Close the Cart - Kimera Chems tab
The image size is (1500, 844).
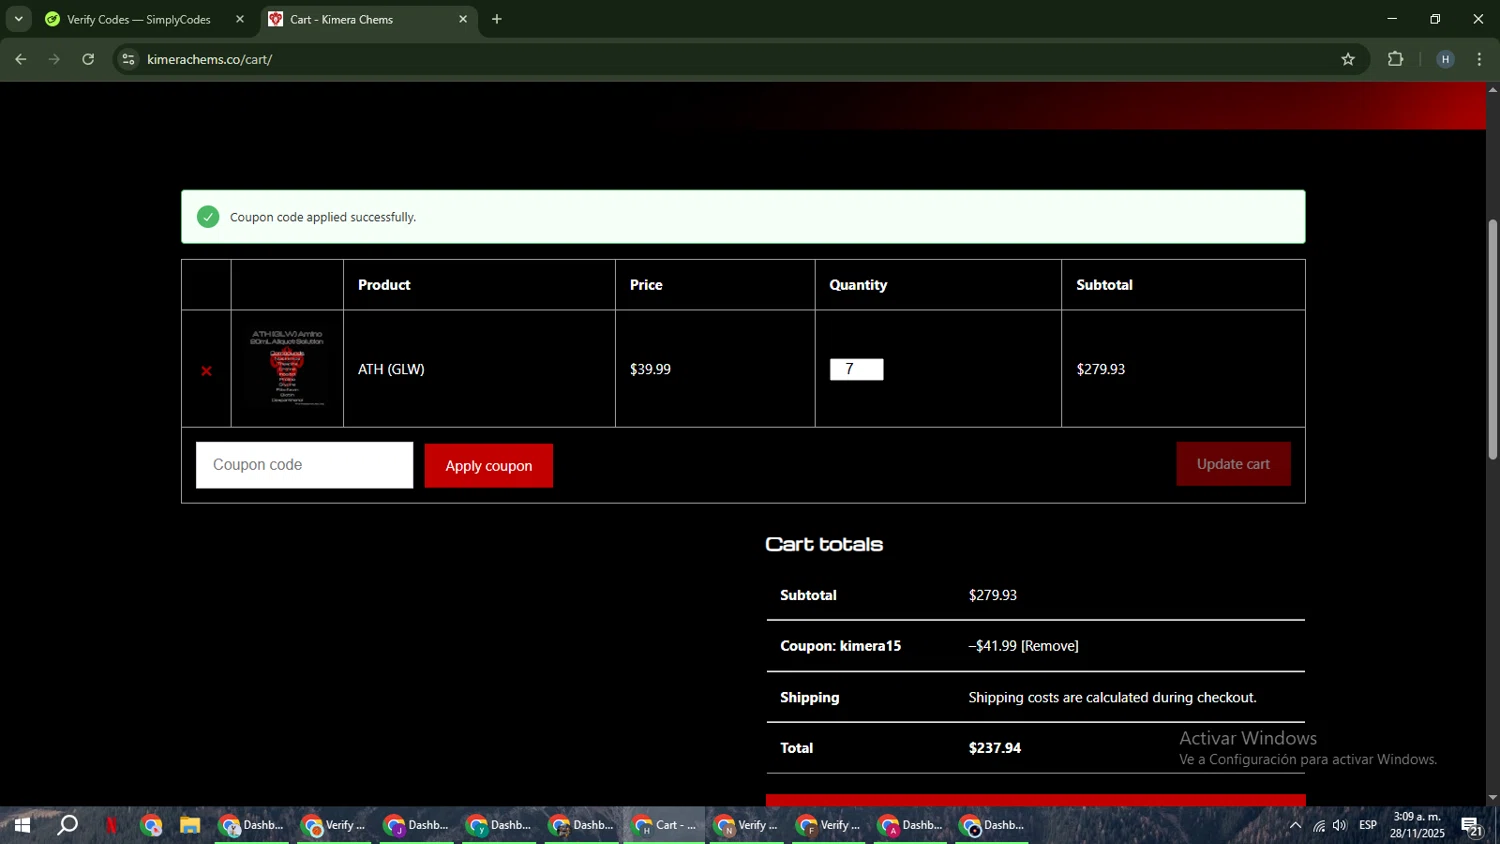click(x=463, y=19)
